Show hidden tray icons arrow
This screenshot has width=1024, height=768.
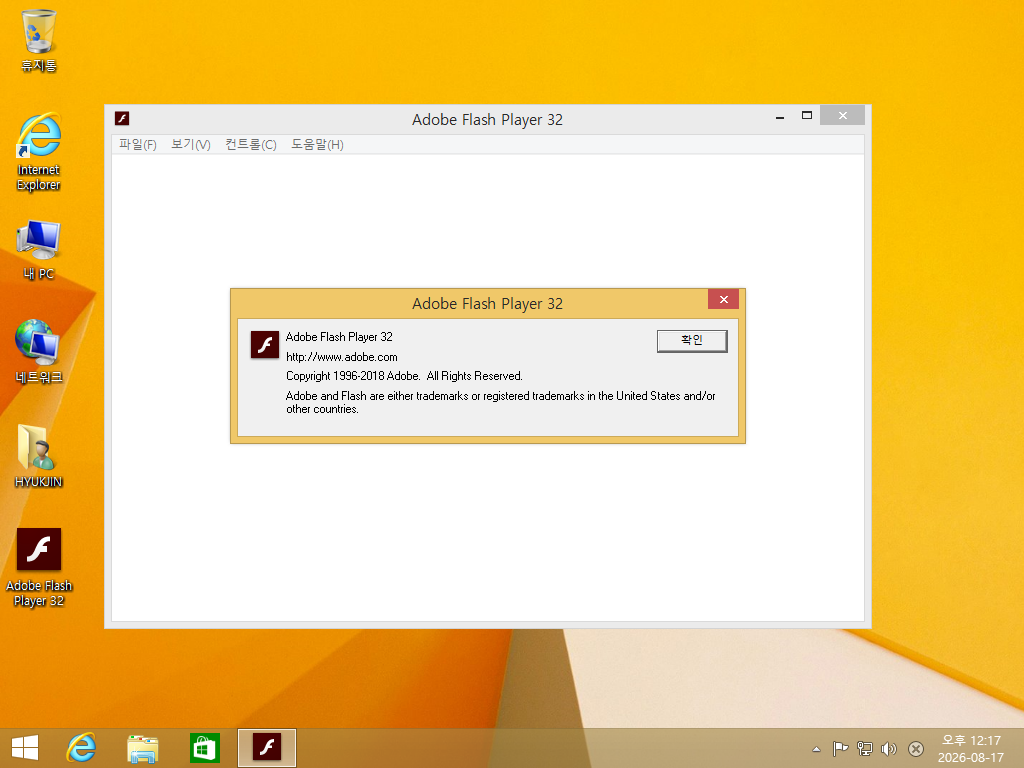tap(816, 749)
